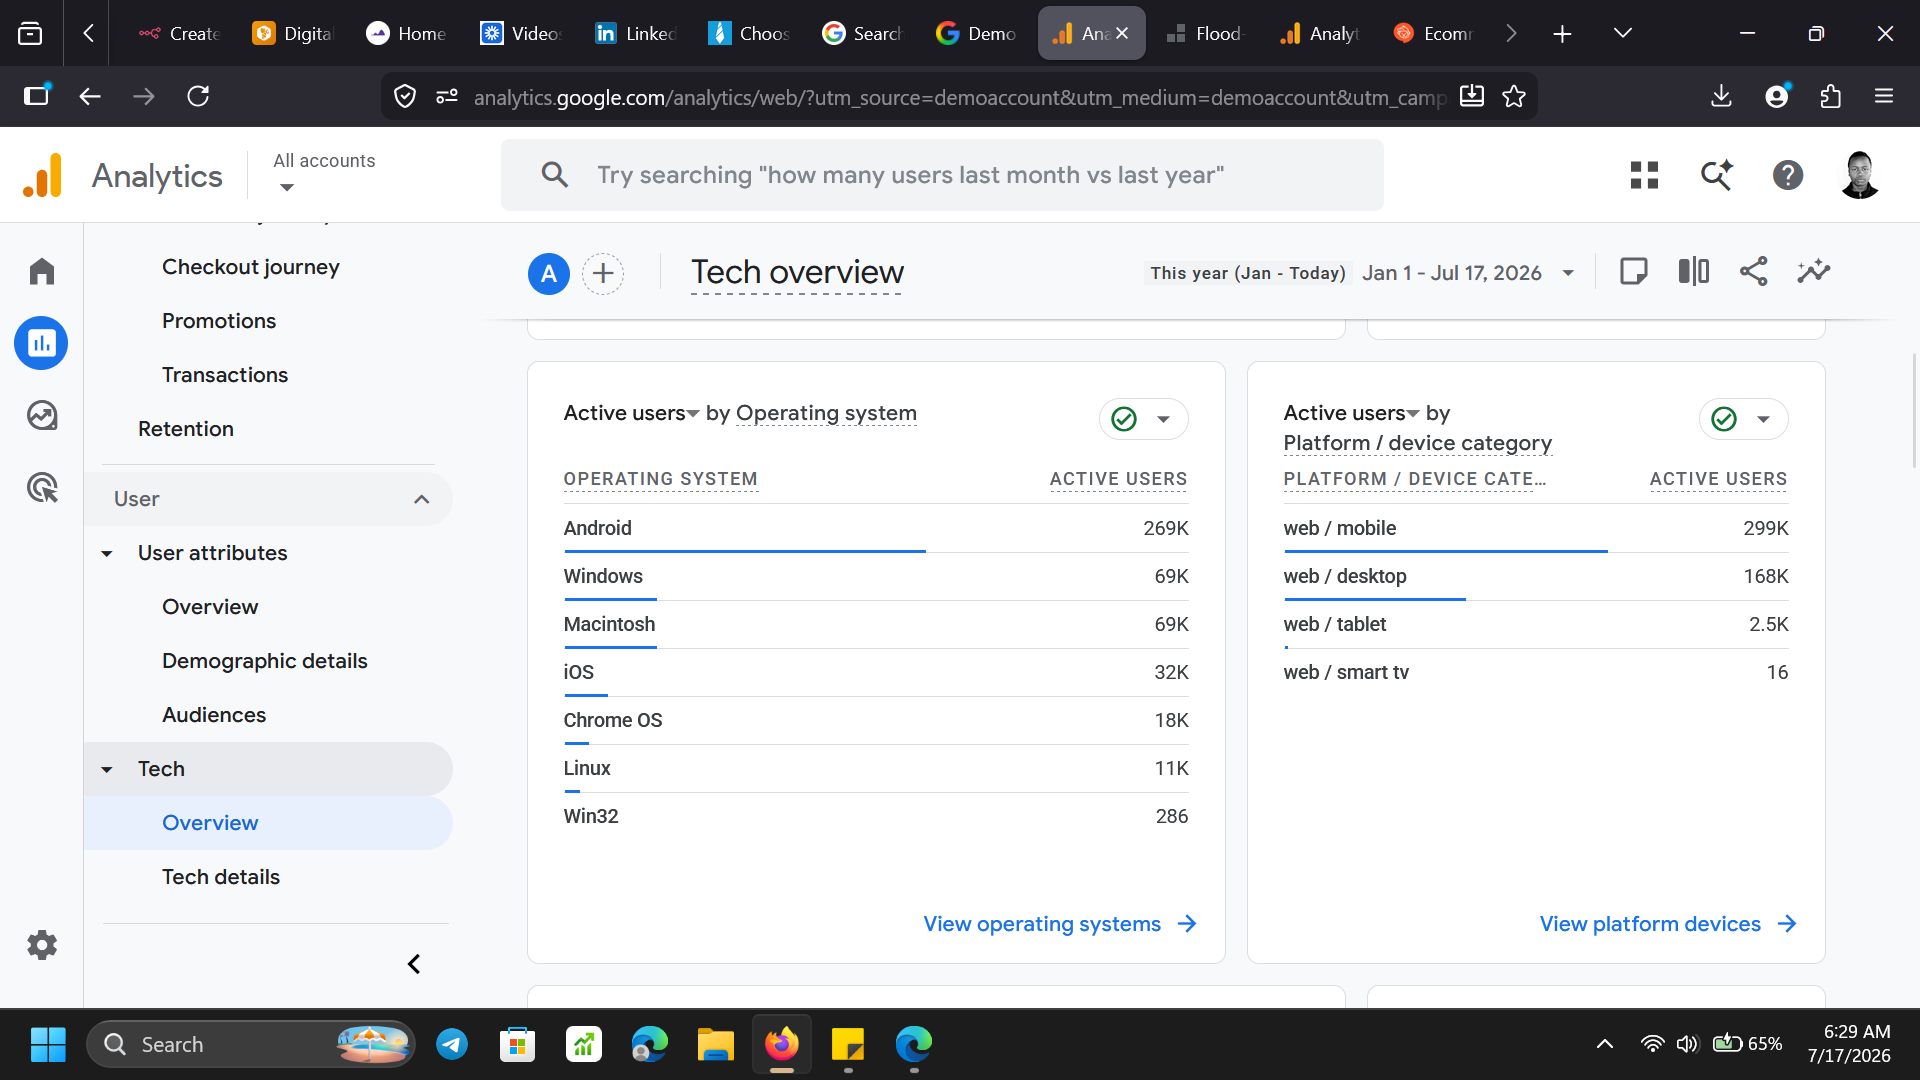This screenshot has height=1080, width=1920.
Task: Click the All Users segment A badge
Action: (549, 273)
